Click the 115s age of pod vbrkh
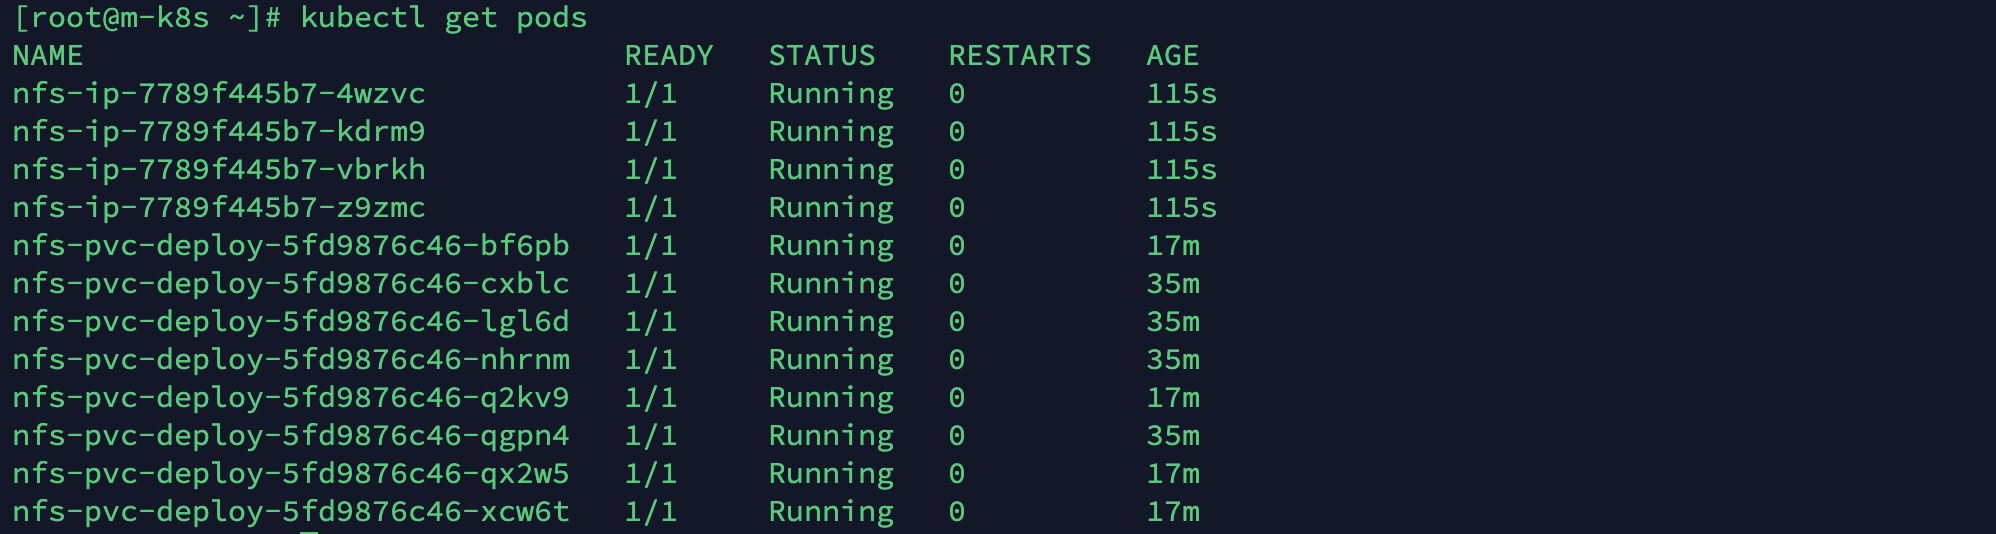1996x534 pixels. [x=1182, y=170]
